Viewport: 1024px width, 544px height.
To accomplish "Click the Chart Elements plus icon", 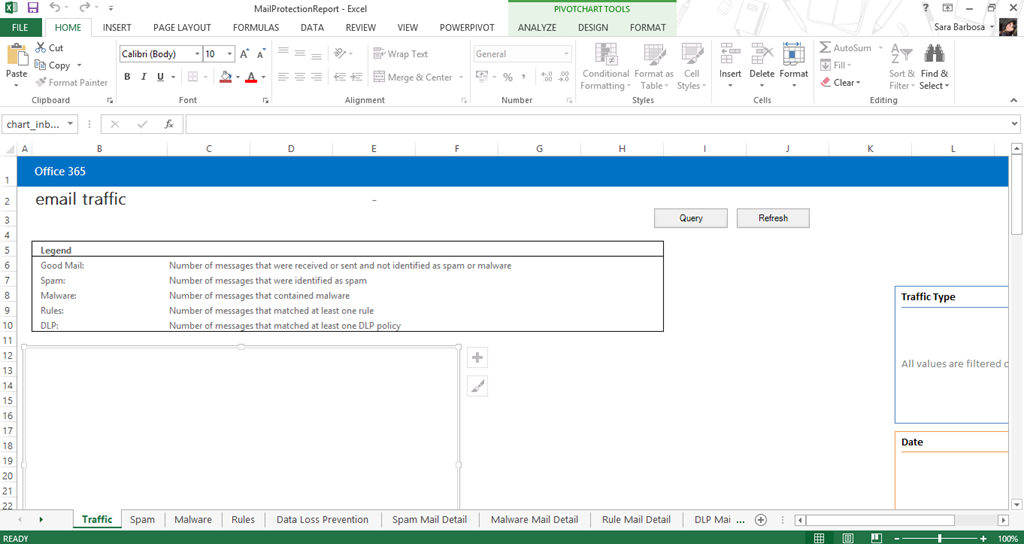I will [477, 358].
